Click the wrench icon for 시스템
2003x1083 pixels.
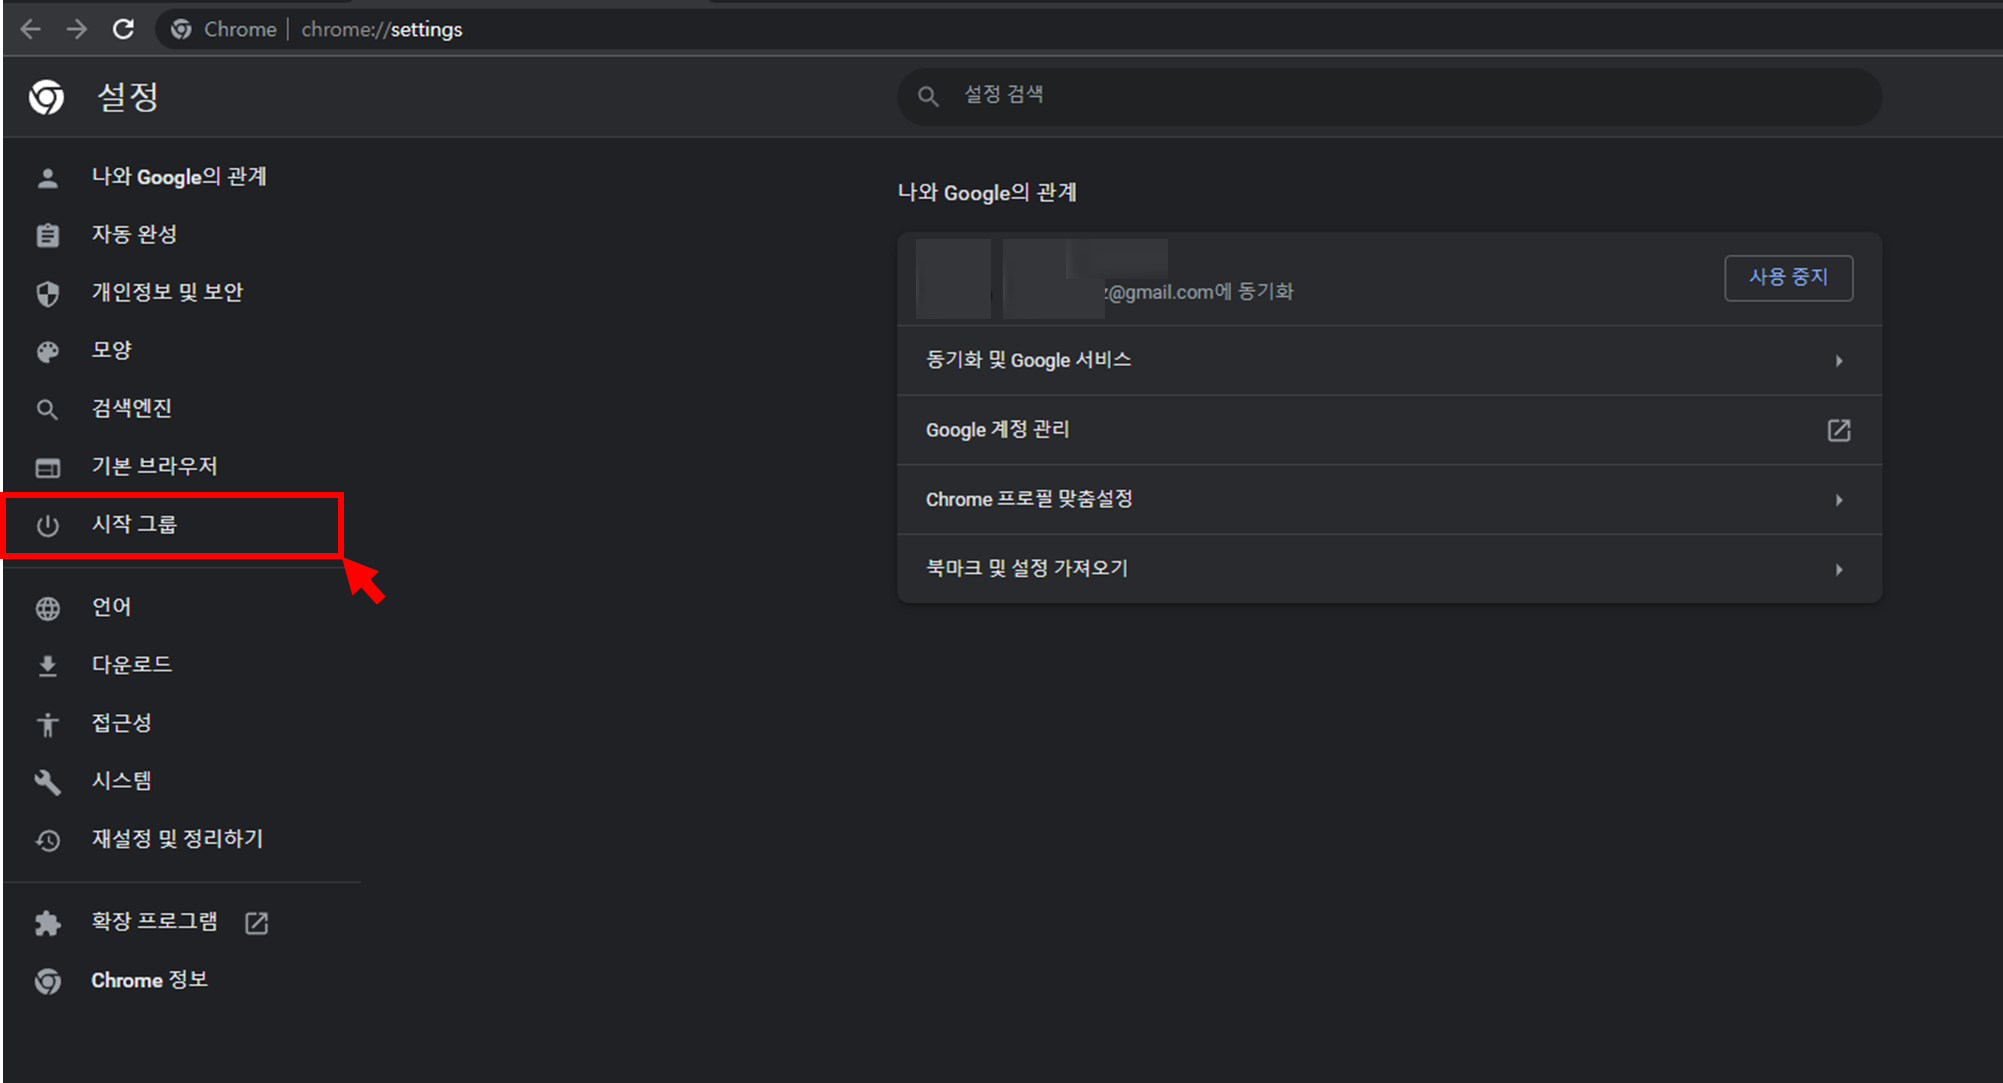click(x=47, y=782)
